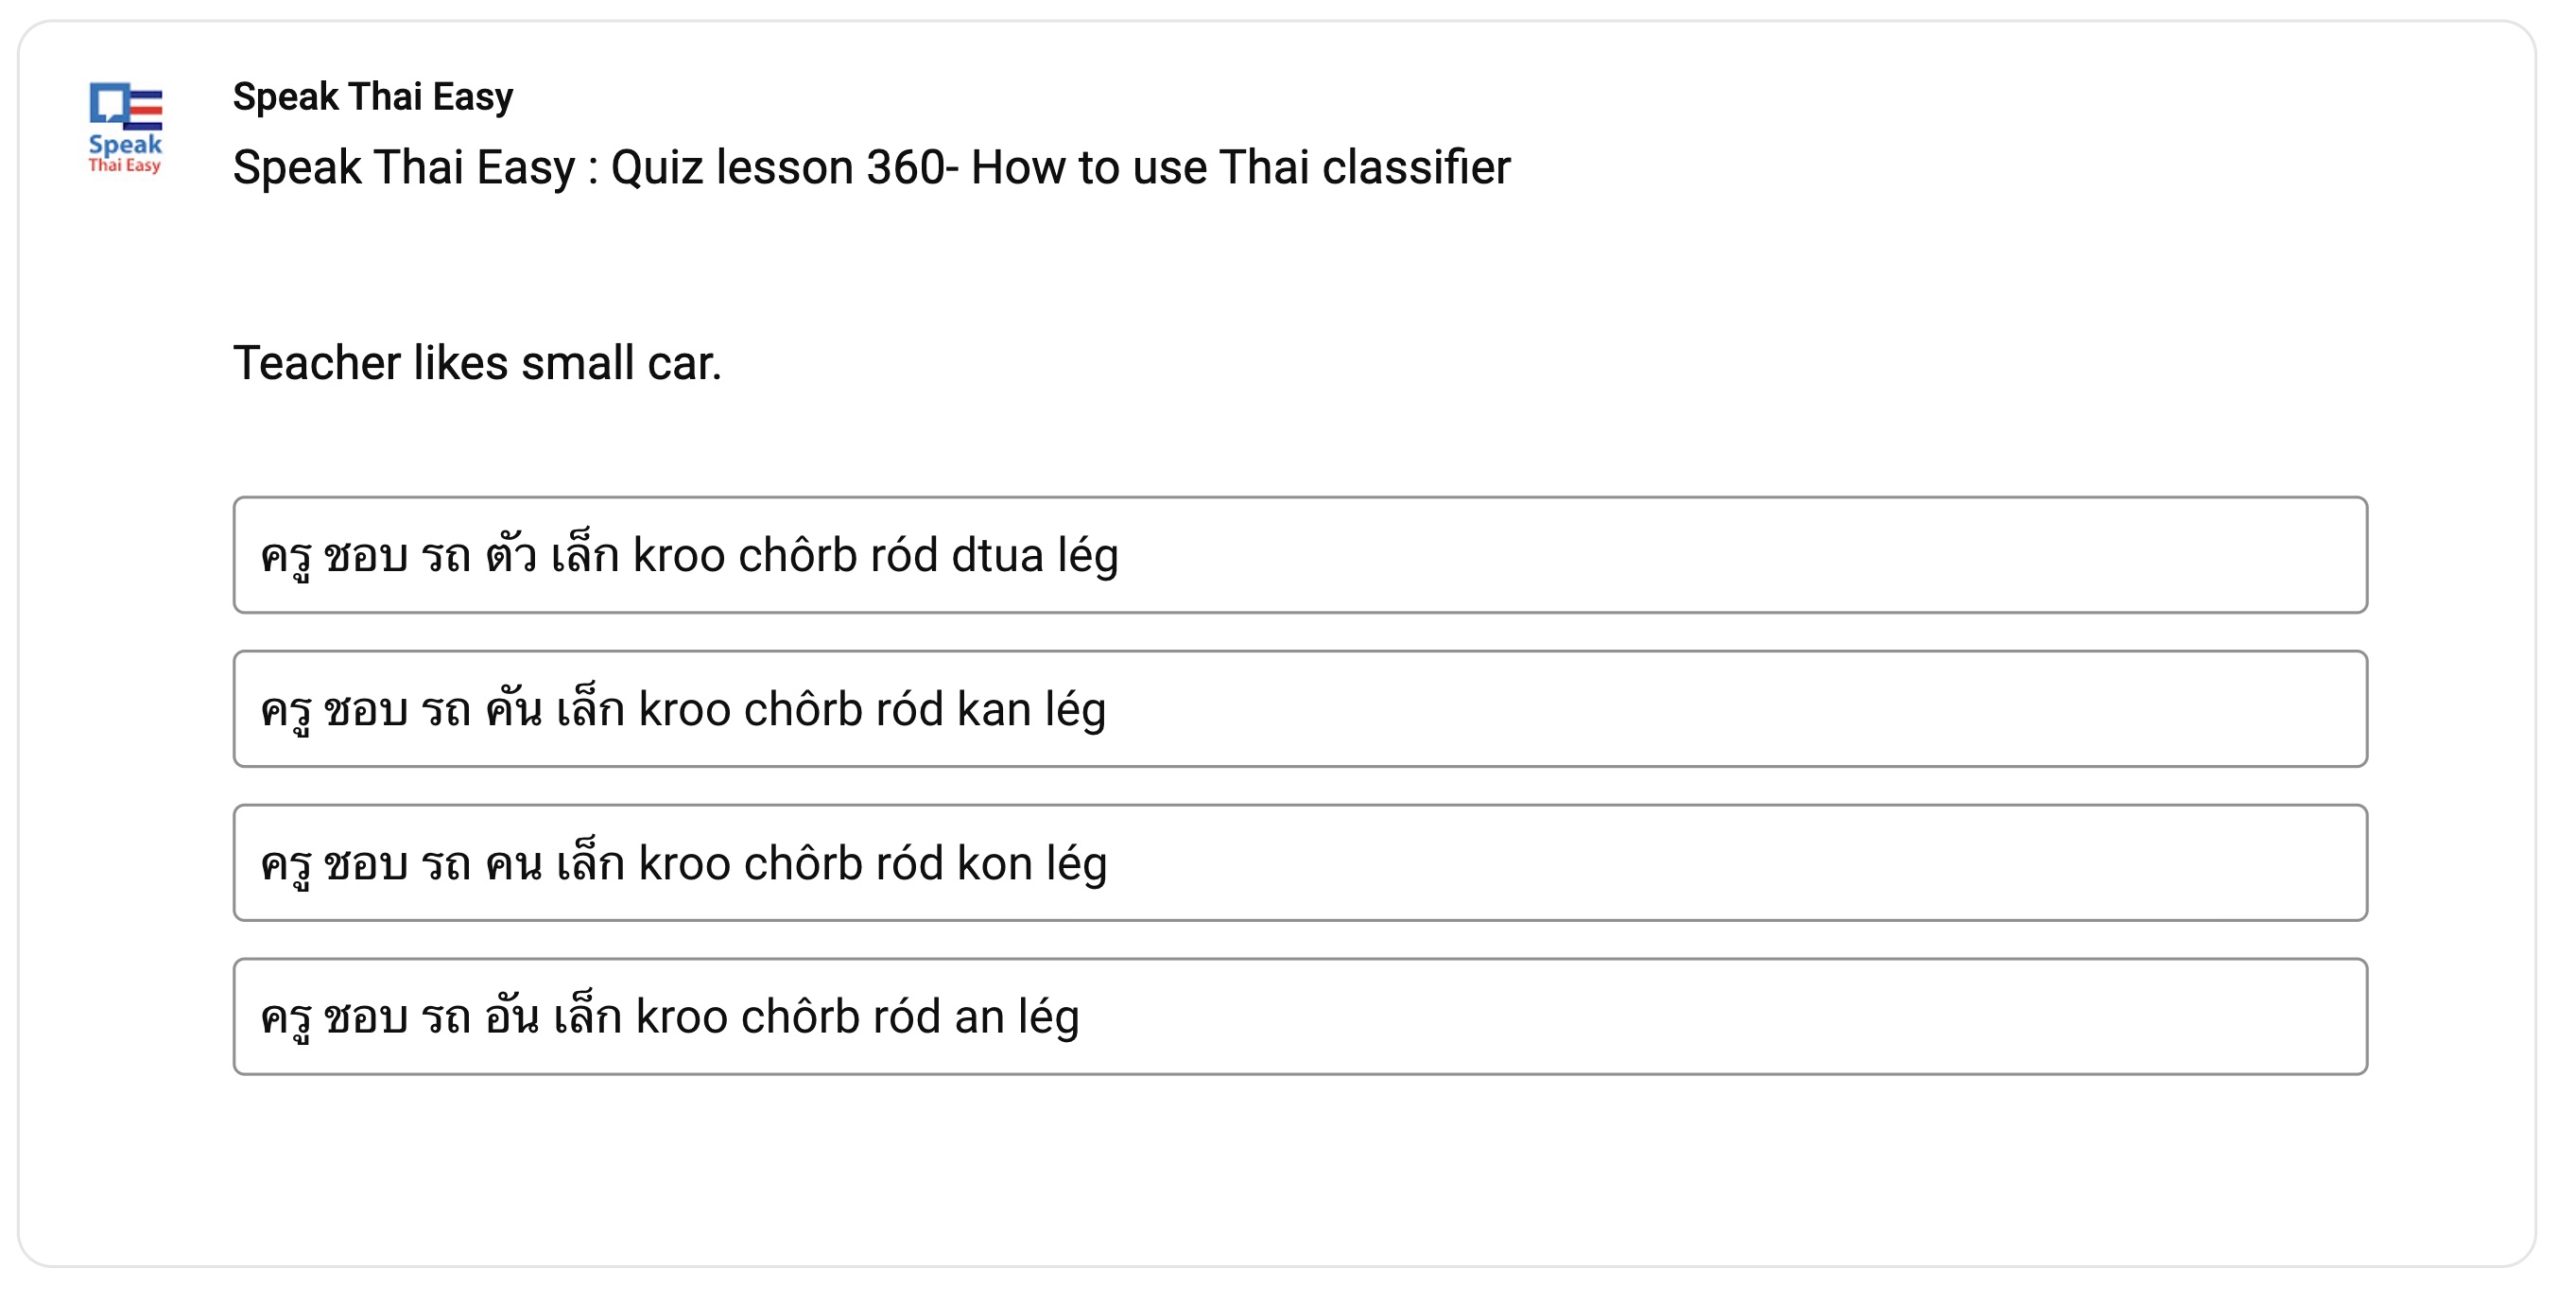
Task: Click Thai text ครู ชอบ รถ อัน เล็ก
Action: pyautogui.click(x=442, y=1017)
